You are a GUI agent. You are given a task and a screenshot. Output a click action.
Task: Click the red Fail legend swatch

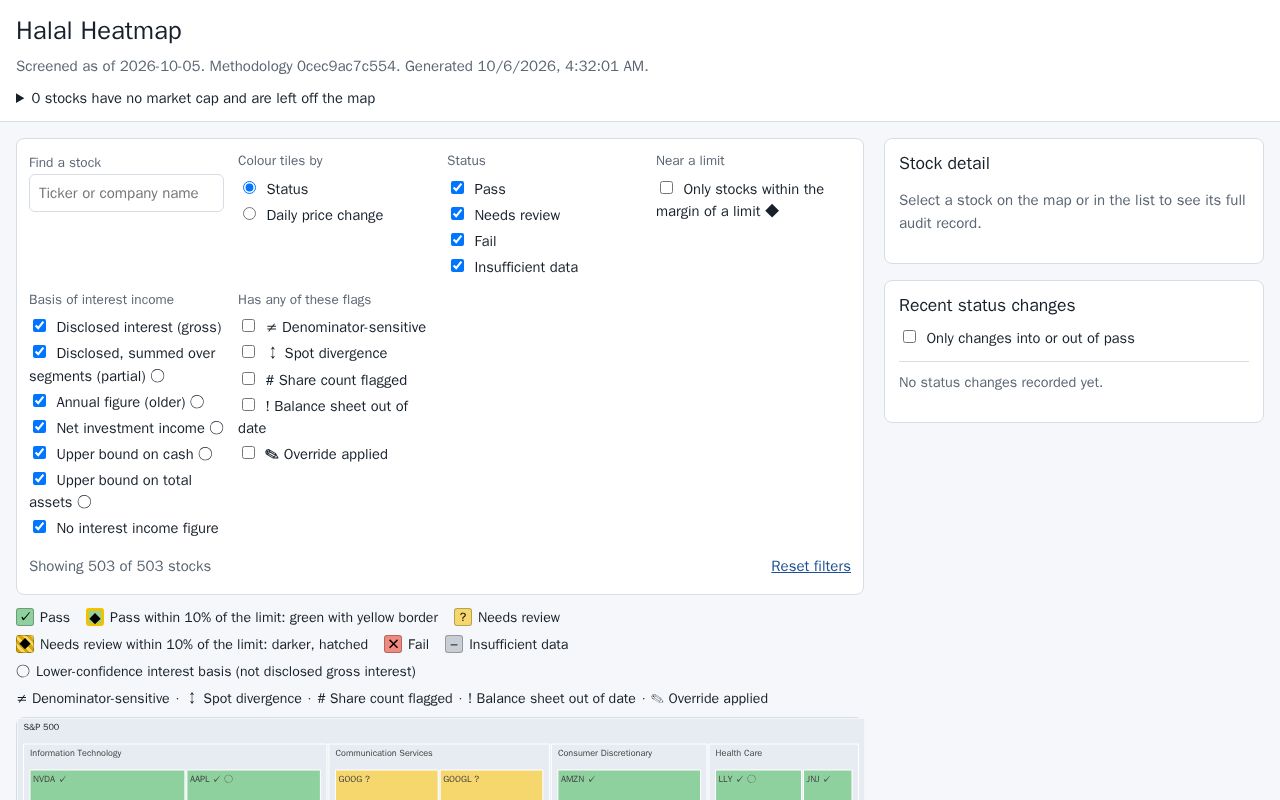pos(393,644)
